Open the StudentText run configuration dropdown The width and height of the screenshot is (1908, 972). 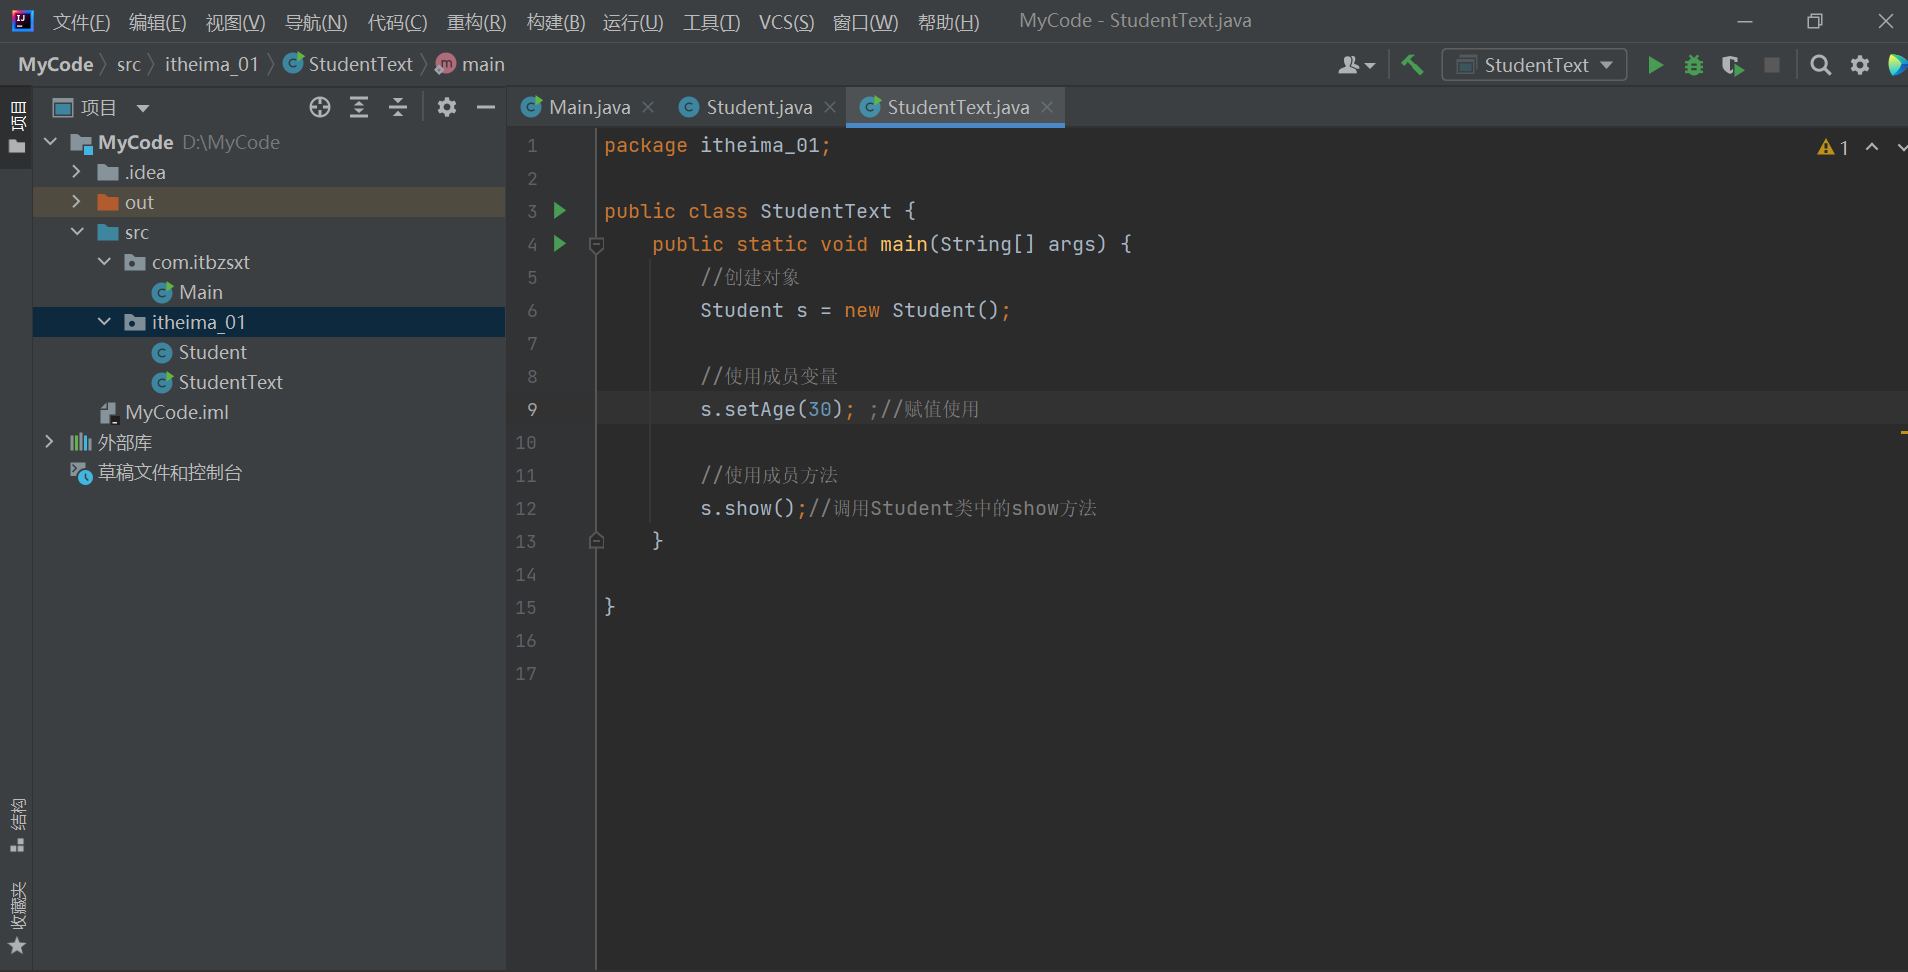(x=1535, y=65)
